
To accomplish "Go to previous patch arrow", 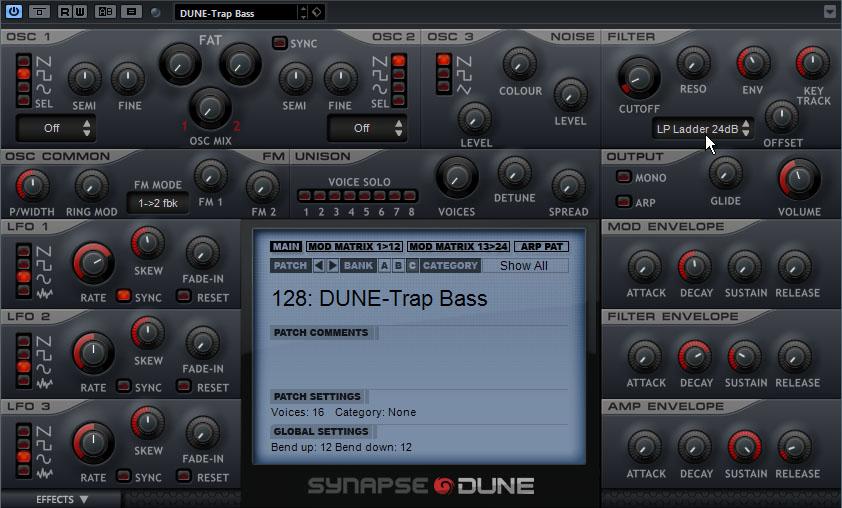I will point(319,265).
